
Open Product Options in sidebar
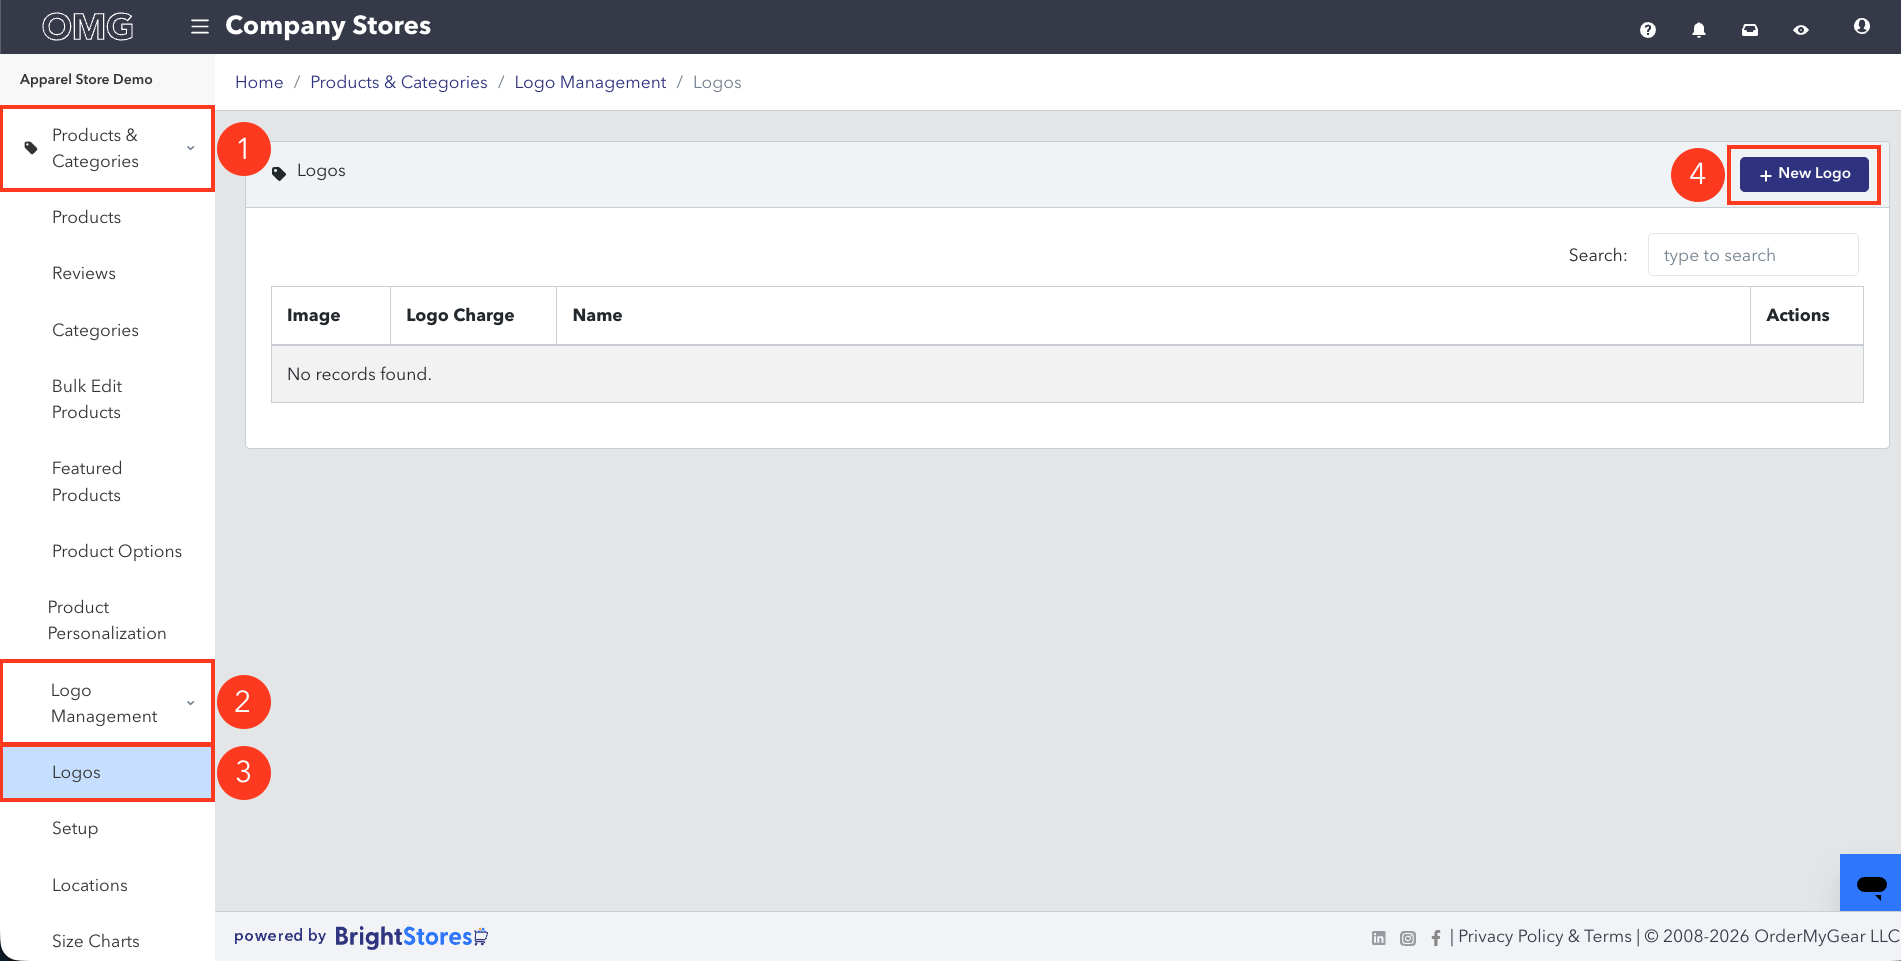point(117,551)
